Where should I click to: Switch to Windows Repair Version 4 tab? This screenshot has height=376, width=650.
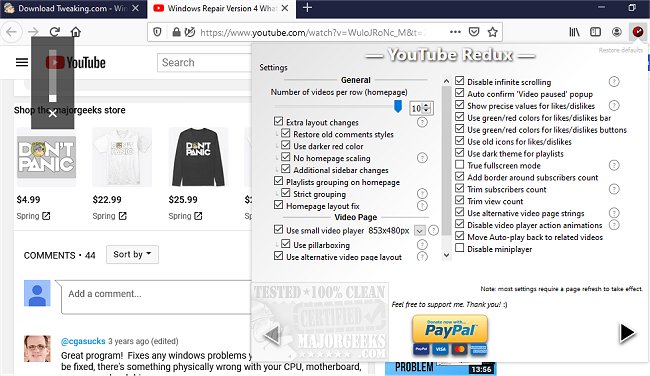221,8
